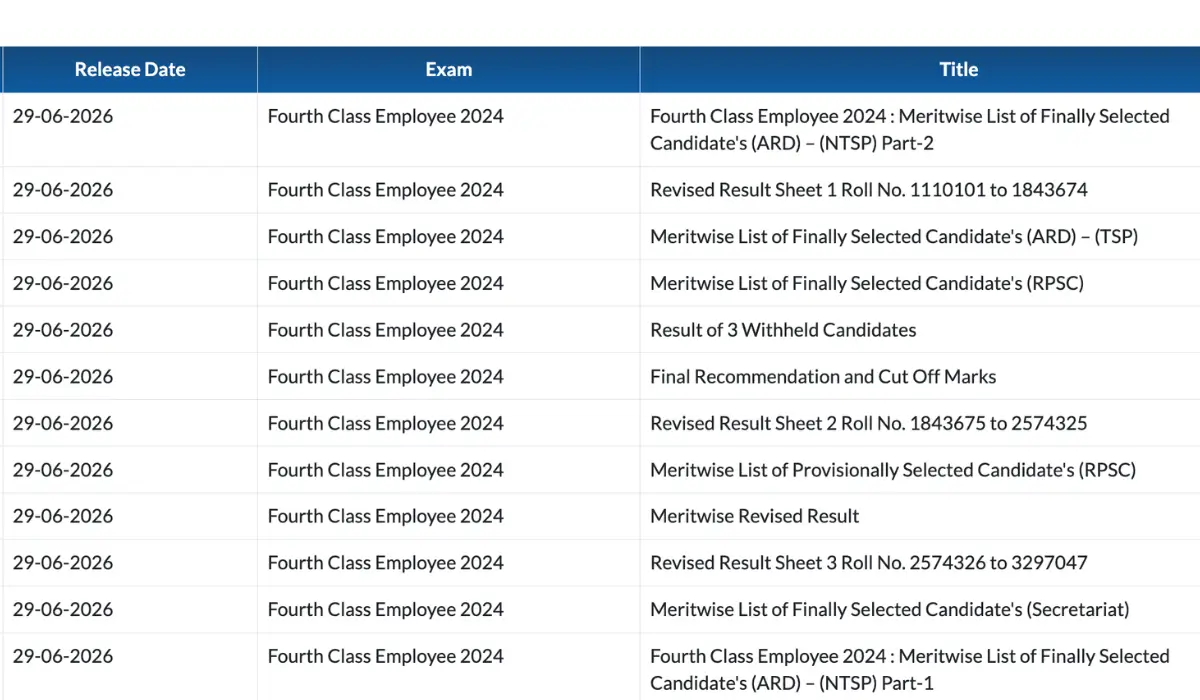Open Revised Result Sheet 2 Roll No. 1843675

(x=868, y=423)
